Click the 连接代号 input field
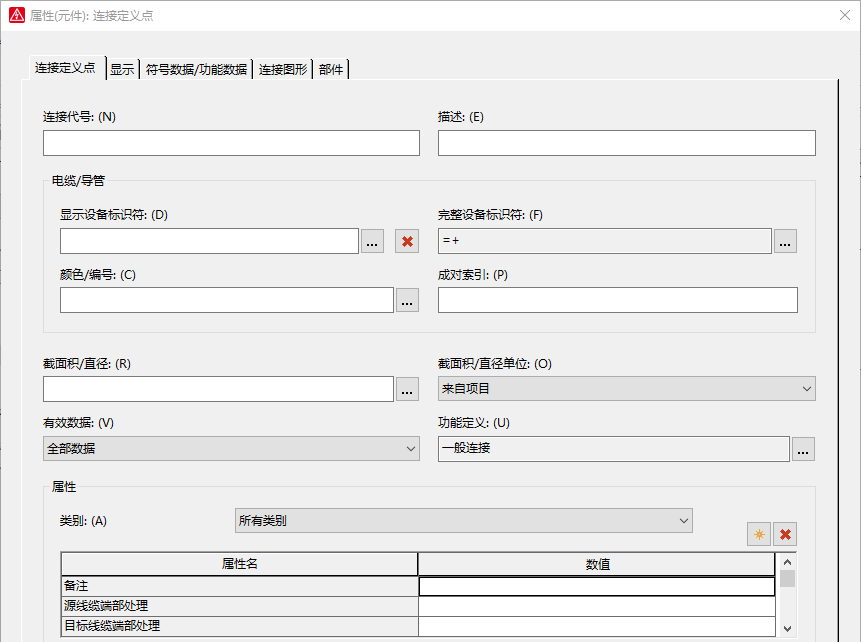This screenshot has height=642, width=861. (231, 143)
